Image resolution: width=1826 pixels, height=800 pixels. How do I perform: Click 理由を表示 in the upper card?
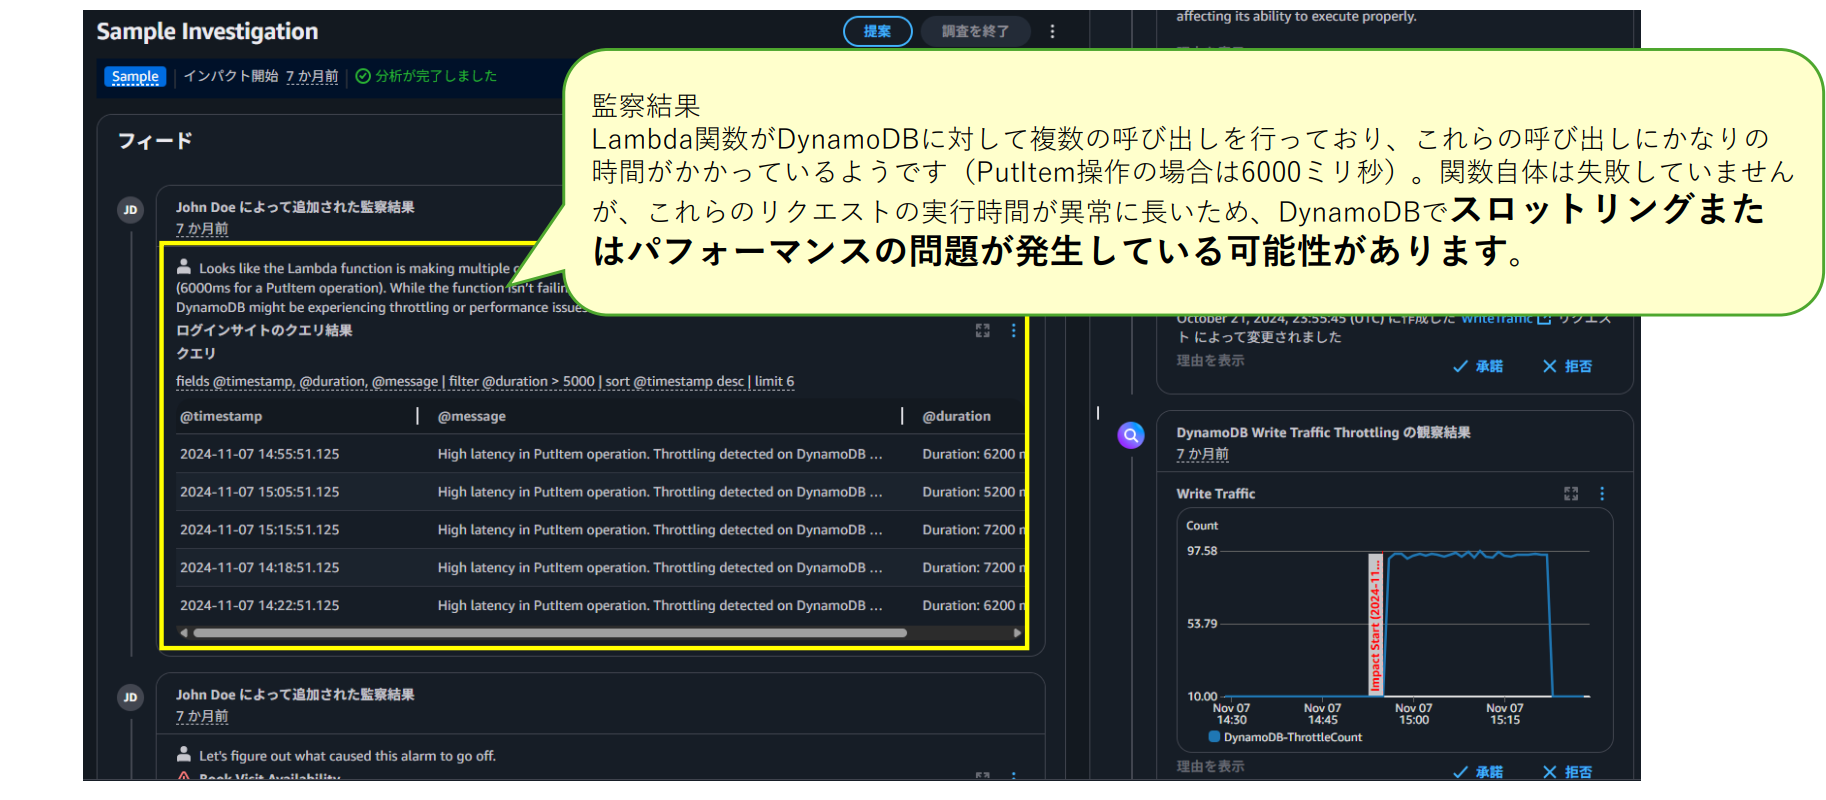pyautogui.click(x=1210, y=360)
